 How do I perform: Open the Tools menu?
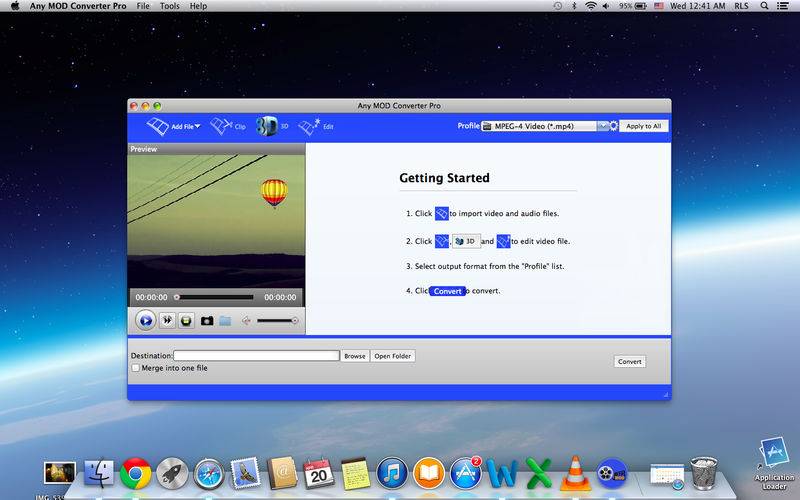tap(169, 6)
